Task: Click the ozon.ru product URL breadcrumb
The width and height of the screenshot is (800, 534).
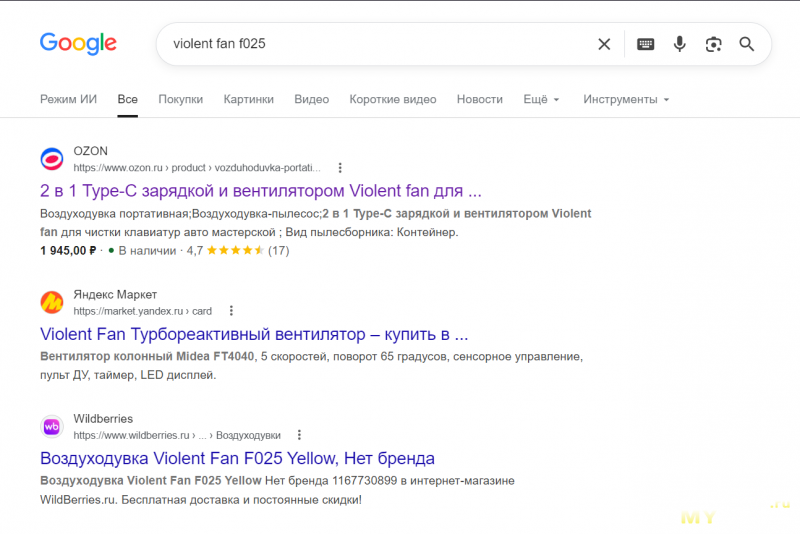Action: 197,168
